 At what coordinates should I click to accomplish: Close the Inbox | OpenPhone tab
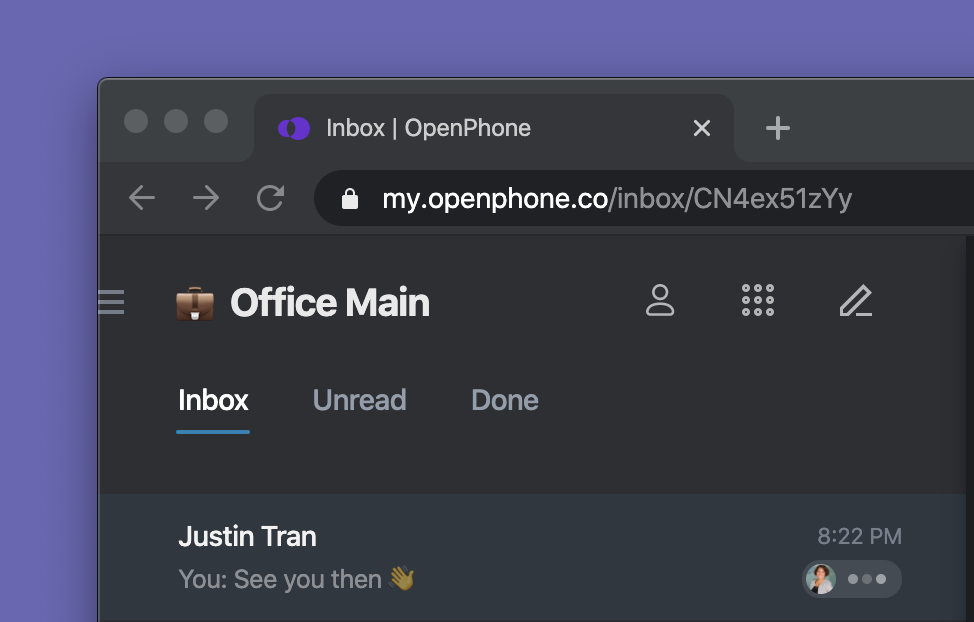[702, 129]
